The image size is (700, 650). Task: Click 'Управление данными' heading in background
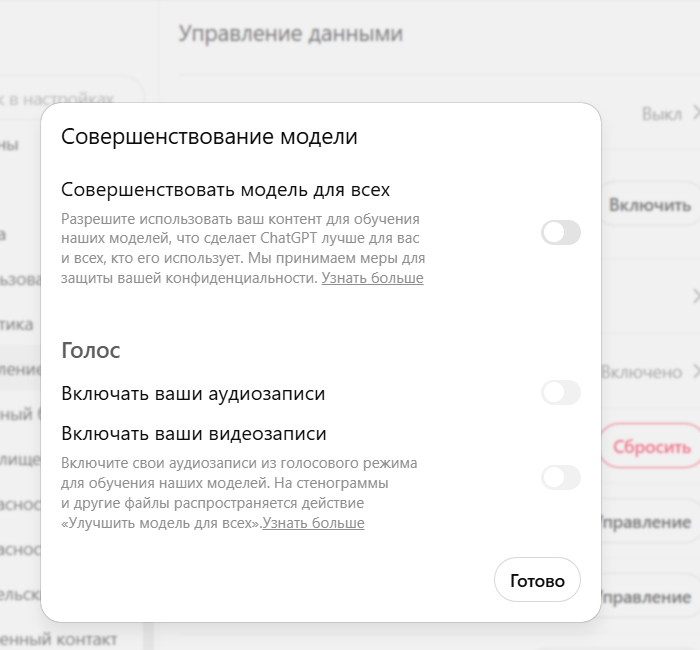click(x=291, y=34)
